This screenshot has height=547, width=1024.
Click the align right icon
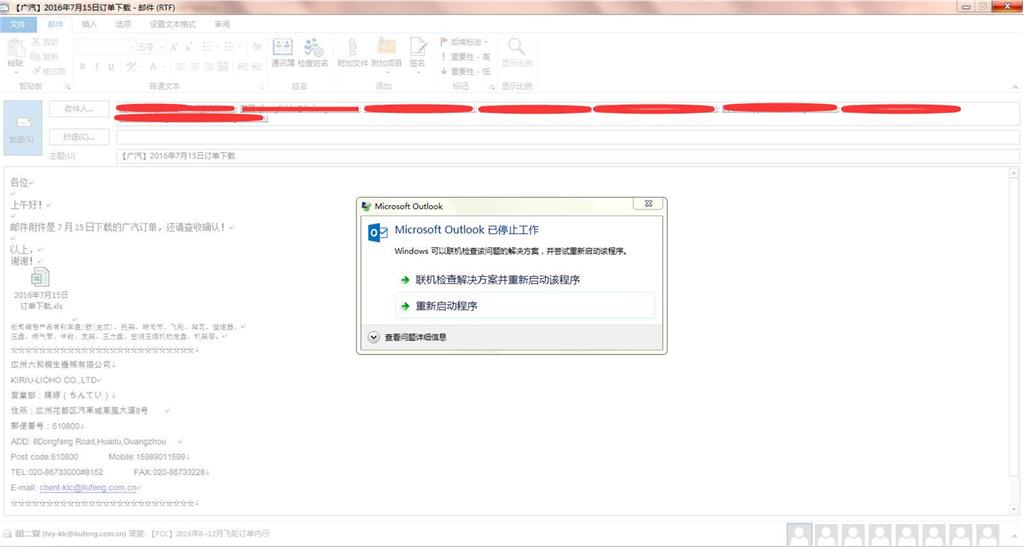[x=208, y=67]
